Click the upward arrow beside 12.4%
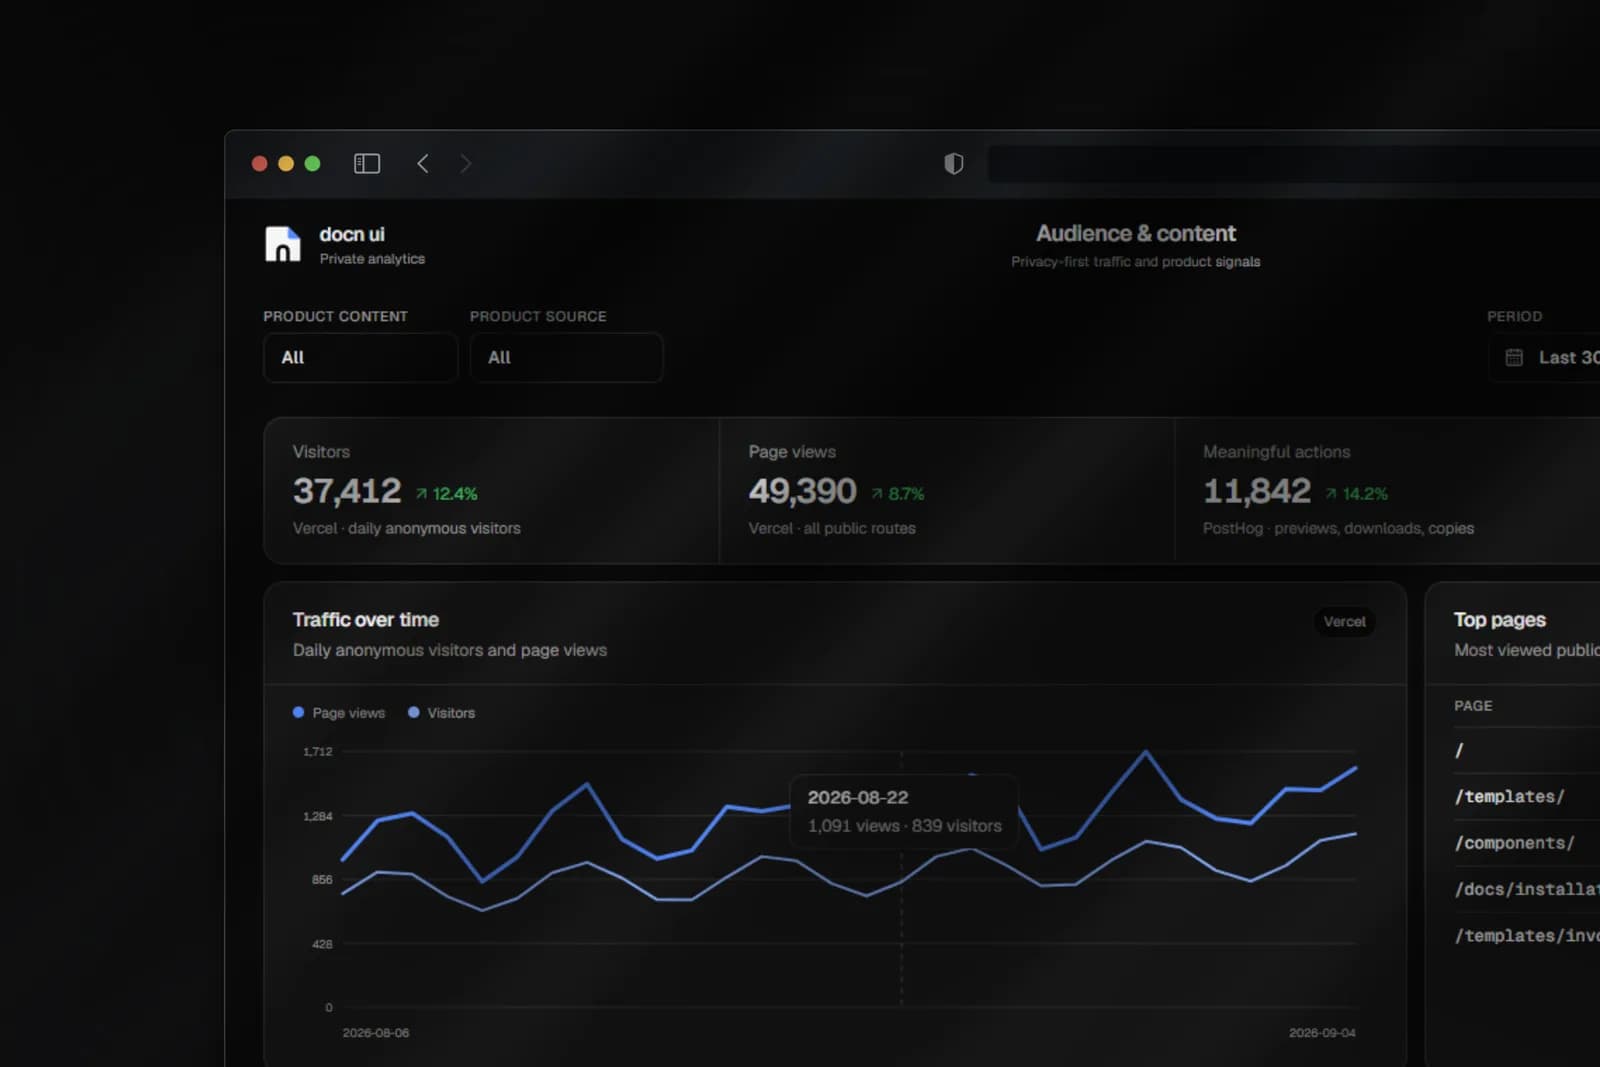The image size is (1600, 1067). tap(422, 494)
